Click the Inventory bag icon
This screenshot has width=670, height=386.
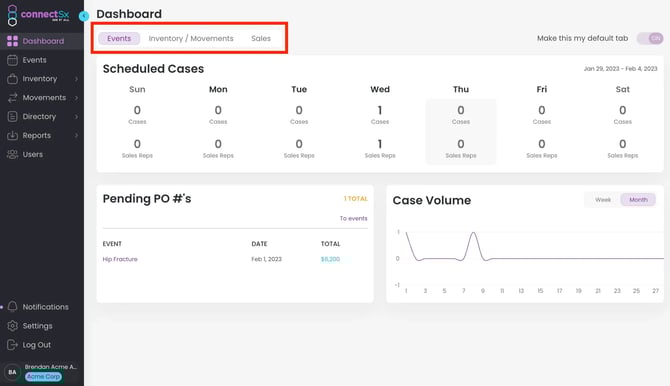(12, 79)
